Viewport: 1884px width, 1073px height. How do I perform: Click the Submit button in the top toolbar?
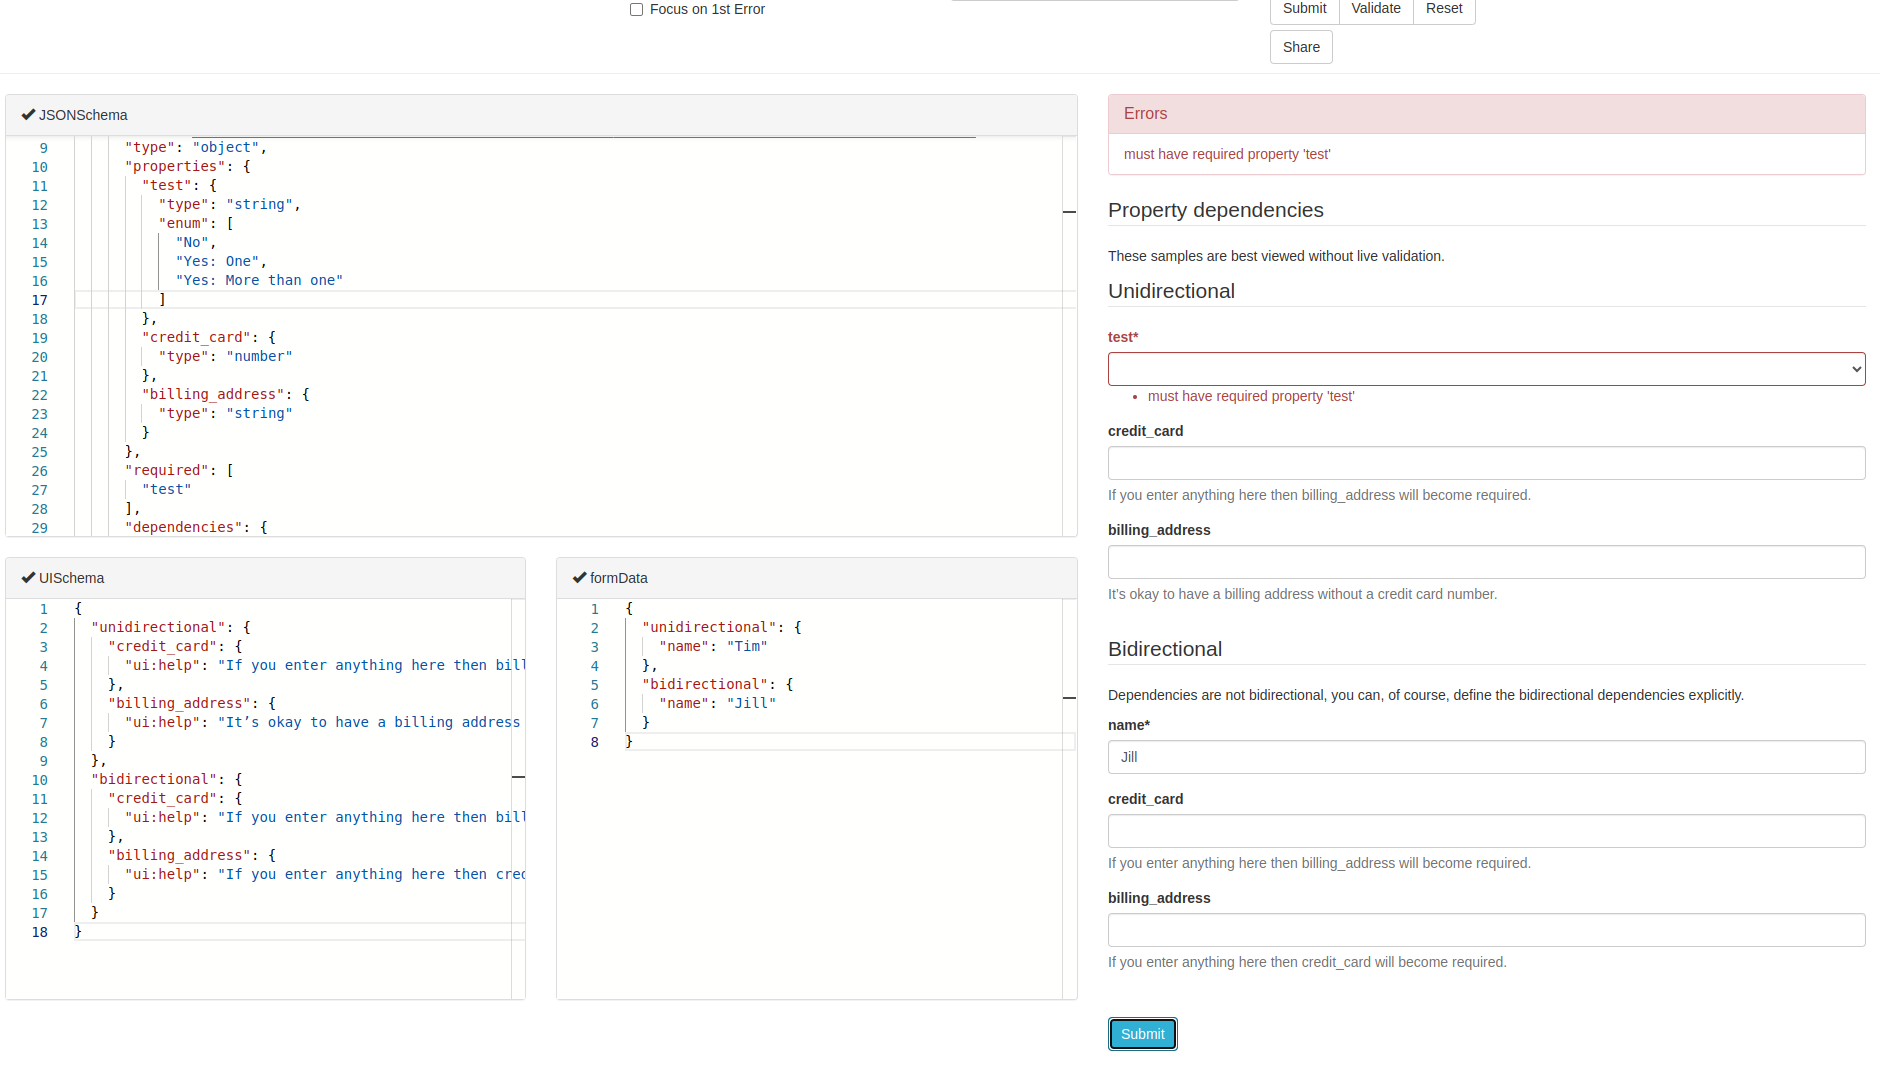[x=1303, y=8]
